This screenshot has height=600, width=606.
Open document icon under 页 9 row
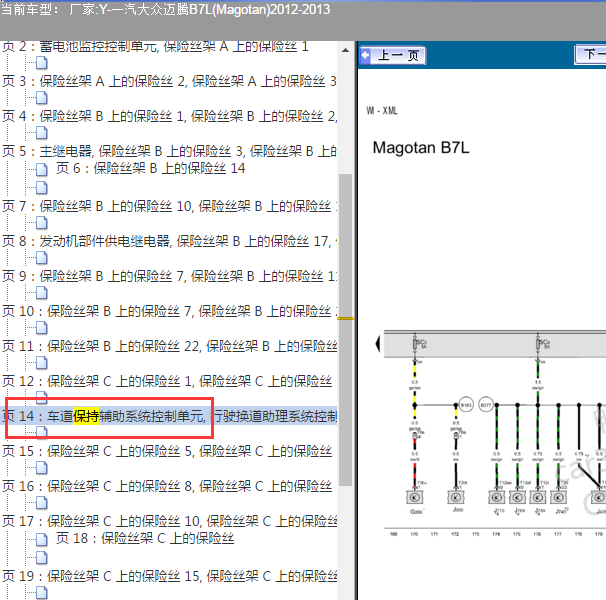click(x=42, y=293)
